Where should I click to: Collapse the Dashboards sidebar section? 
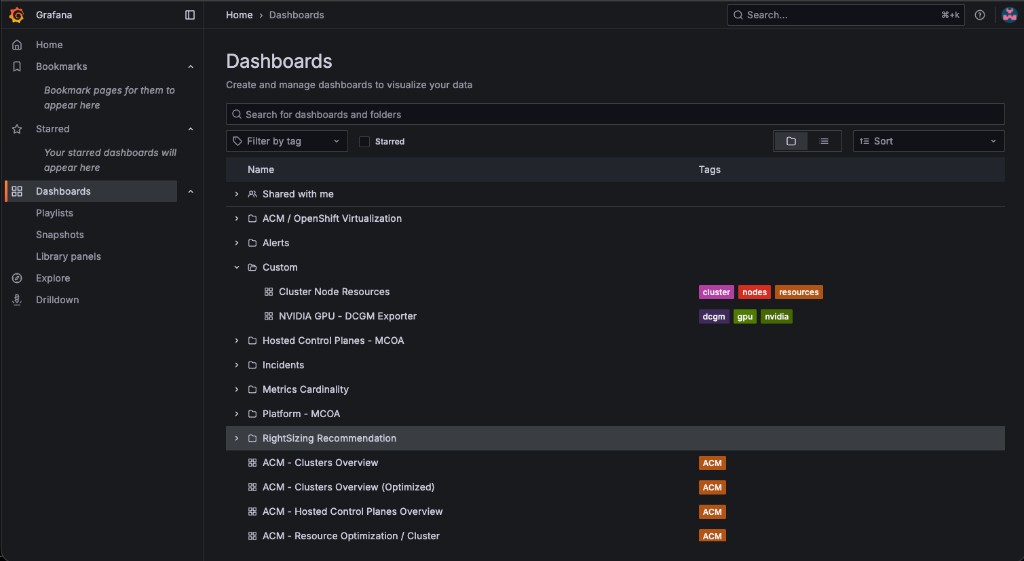(191, 191)
